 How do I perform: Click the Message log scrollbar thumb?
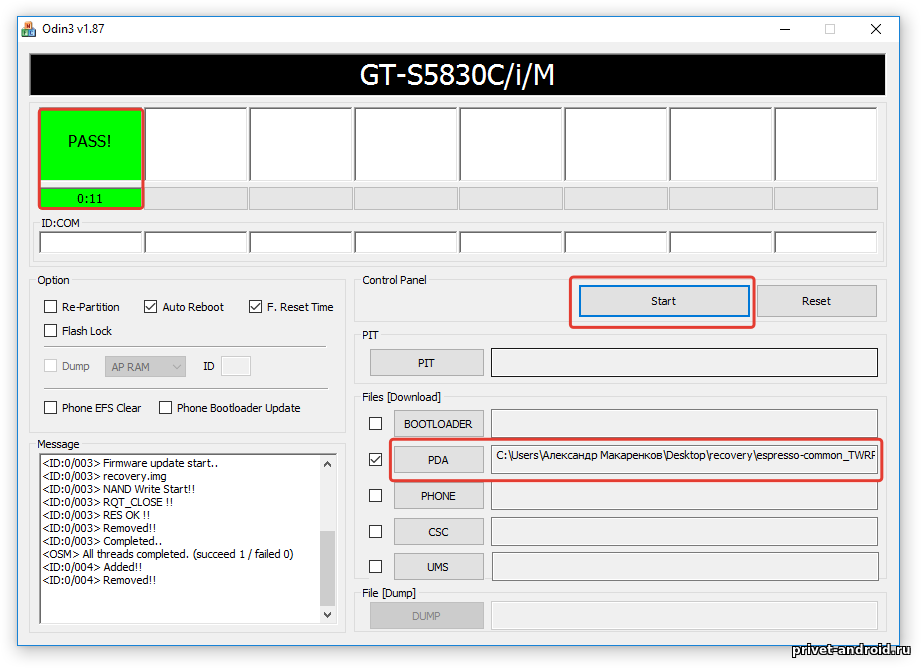pyautogui.click(x=328, y=568)
